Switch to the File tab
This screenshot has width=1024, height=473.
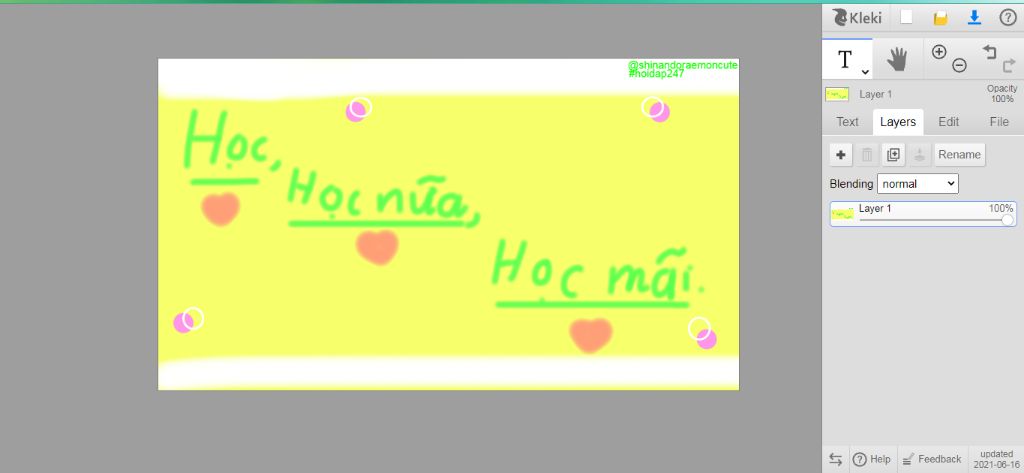coord(999,122)
